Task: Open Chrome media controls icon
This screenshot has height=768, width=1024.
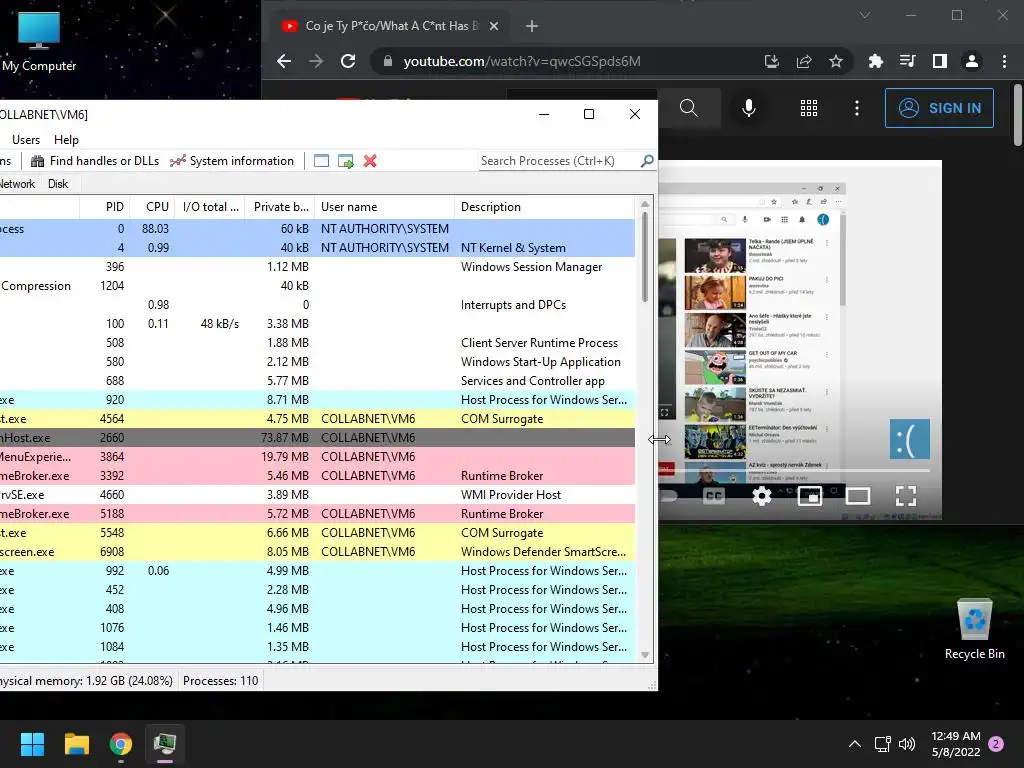Action: (907, 61)
